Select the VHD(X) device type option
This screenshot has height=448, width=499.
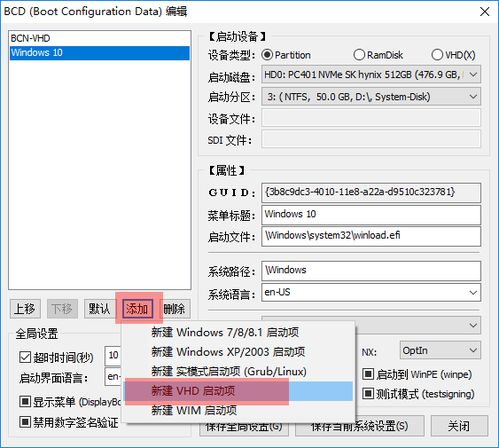click(x=437, y=55)
